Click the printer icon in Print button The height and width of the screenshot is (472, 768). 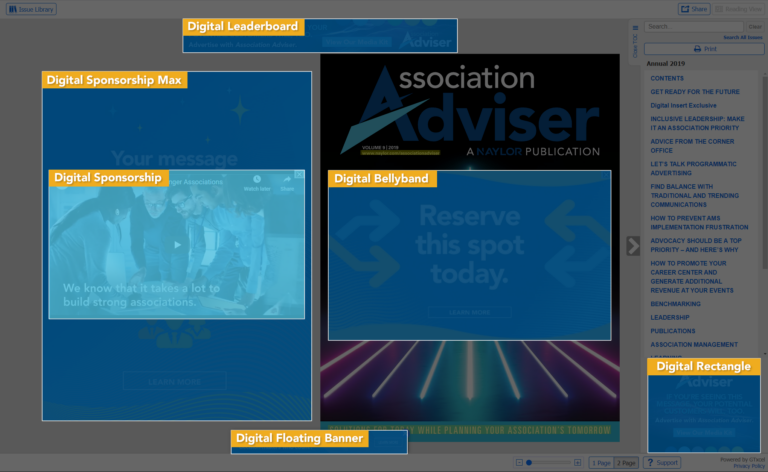point(697,49)
